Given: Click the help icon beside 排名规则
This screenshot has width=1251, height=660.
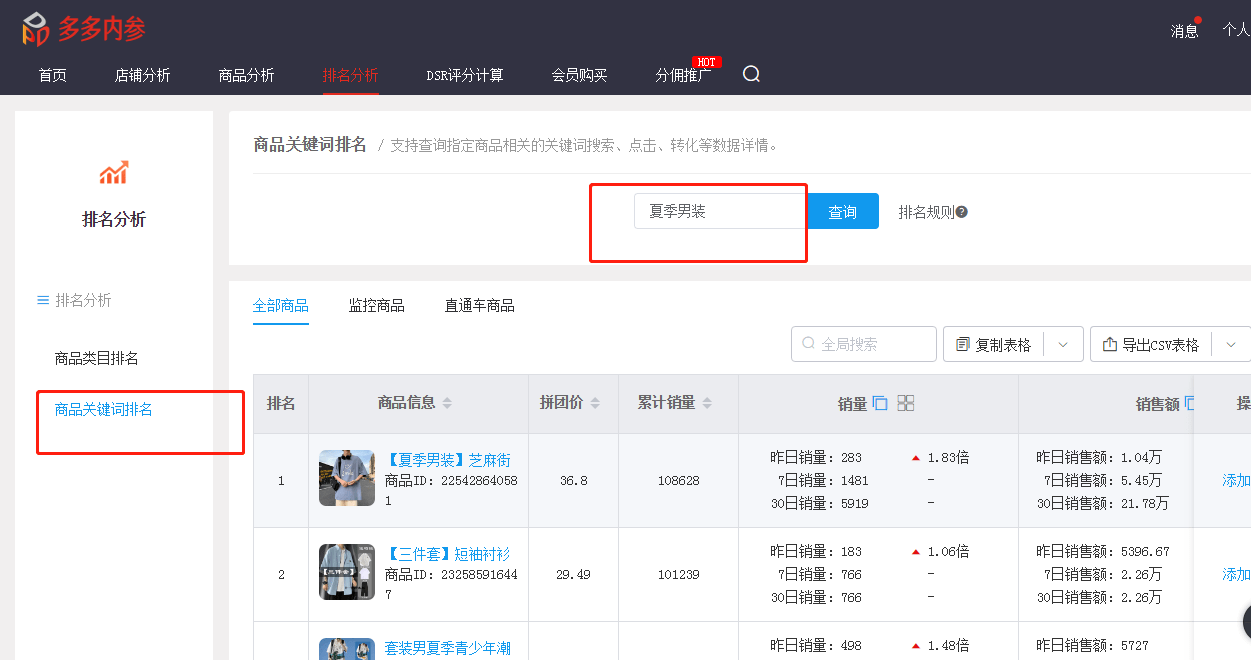Looking at the screenshot, I should tap(961, 212).
